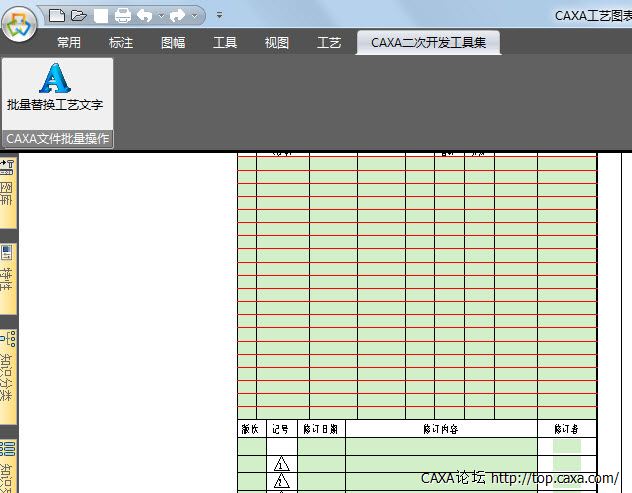This screenshot has height=493, width=632.
Task: Click the 修订内容 header cell in table
Action: 440,428
